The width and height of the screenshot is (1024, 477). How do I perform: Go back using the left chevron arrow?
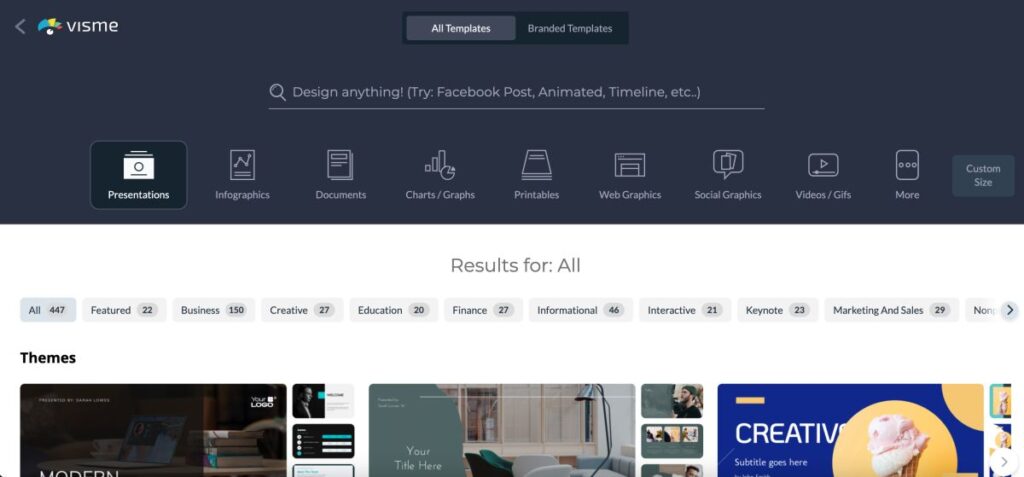coord(20,27)
